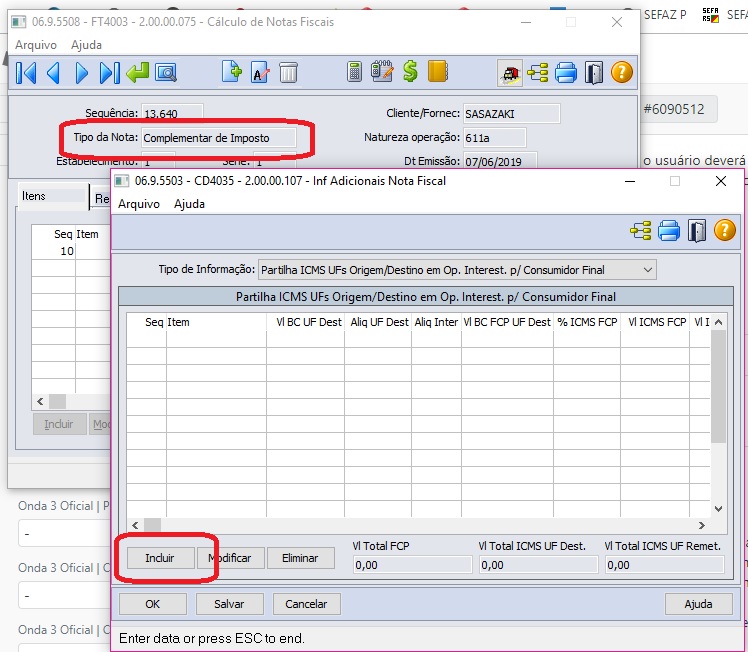The width and height of the screenshot is (748, 652).
Task: Click exit door icon in Inf Adicionais dialog
Action: (x=697, y=231)
